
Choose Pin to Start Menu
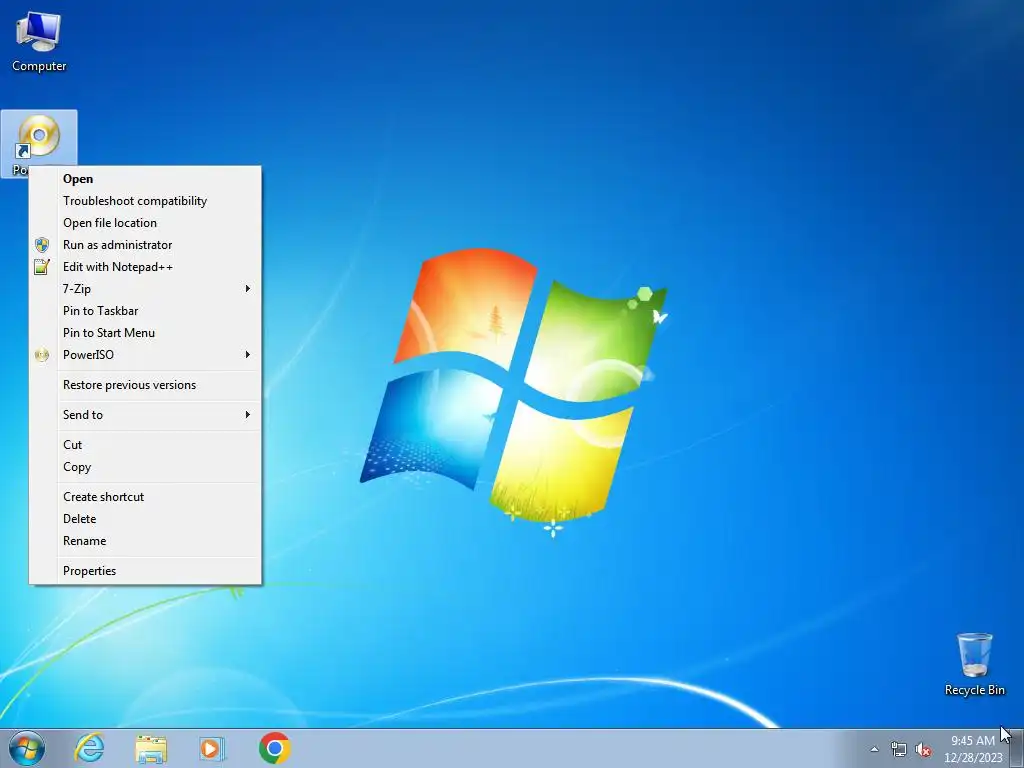tap(145, 333)
